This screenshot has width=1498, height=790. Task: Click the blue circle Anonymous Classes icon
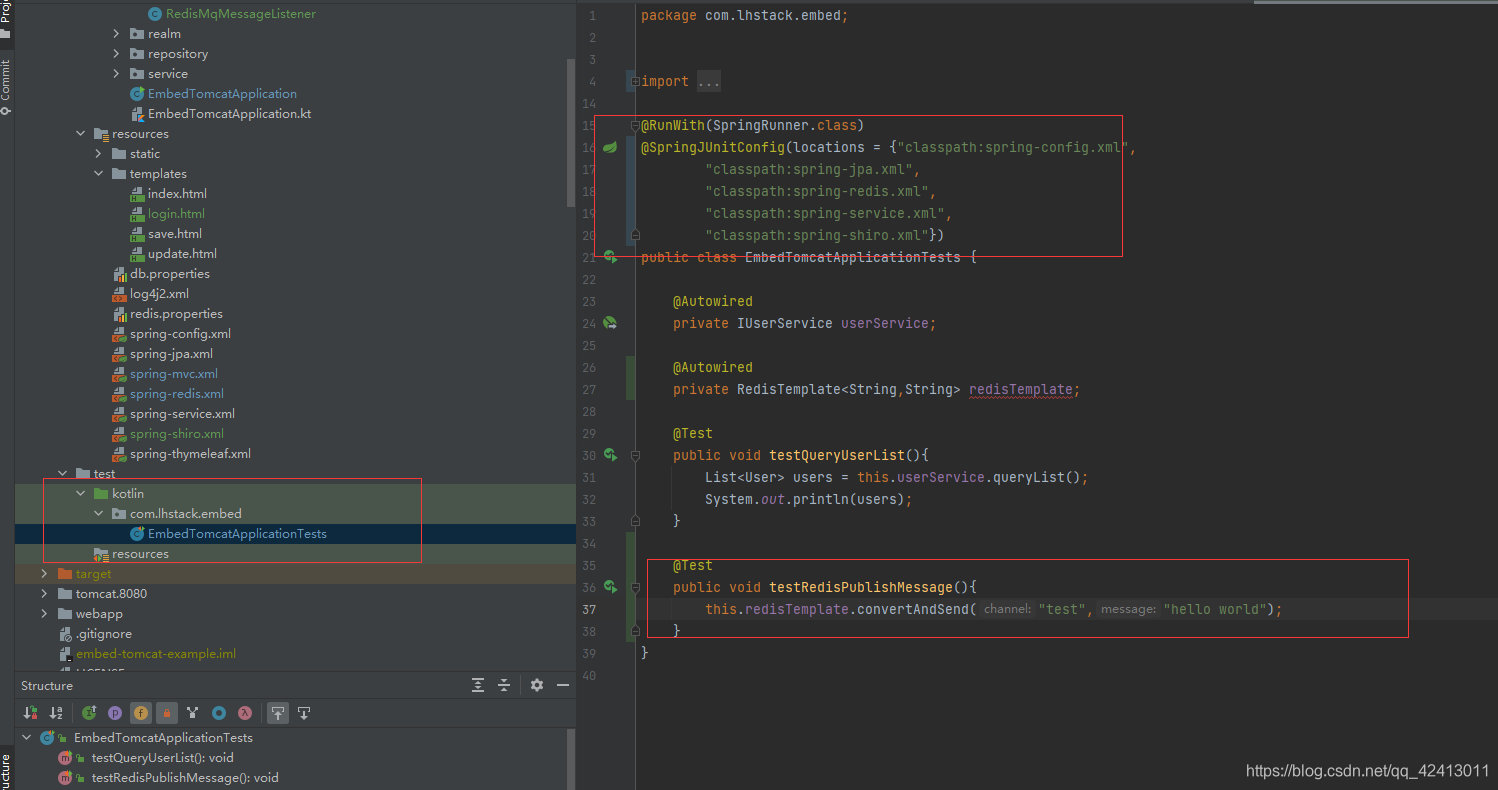[x=219, y=713]
